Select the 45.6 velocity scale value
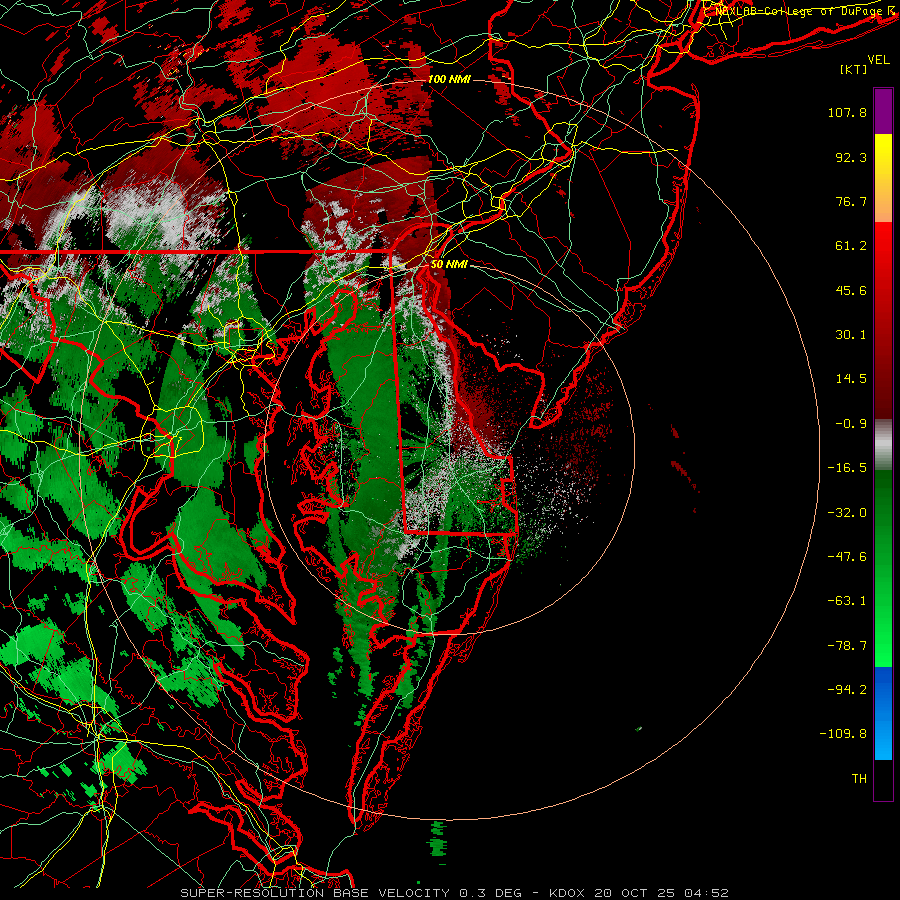This screenshot has width=900, height=900. [x=851, y=290]
